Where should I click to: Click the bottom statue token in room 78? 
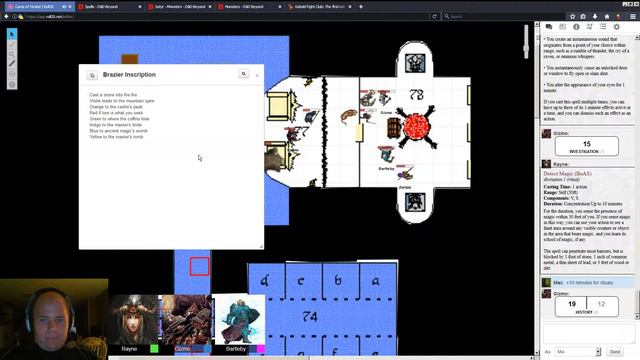415,202
